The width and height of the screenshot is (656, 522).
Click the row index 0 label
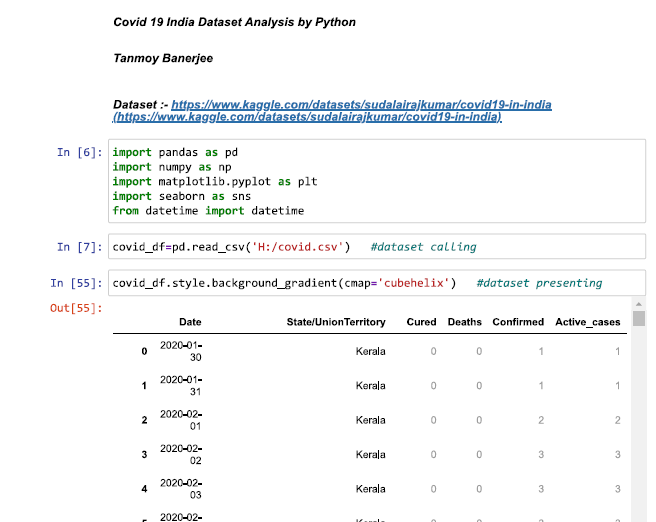point(144,351)
